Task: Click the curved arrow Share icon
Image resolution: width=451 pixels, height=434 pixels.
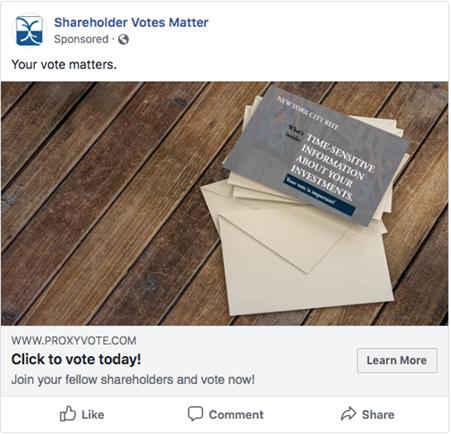Action: pos(349,414)
